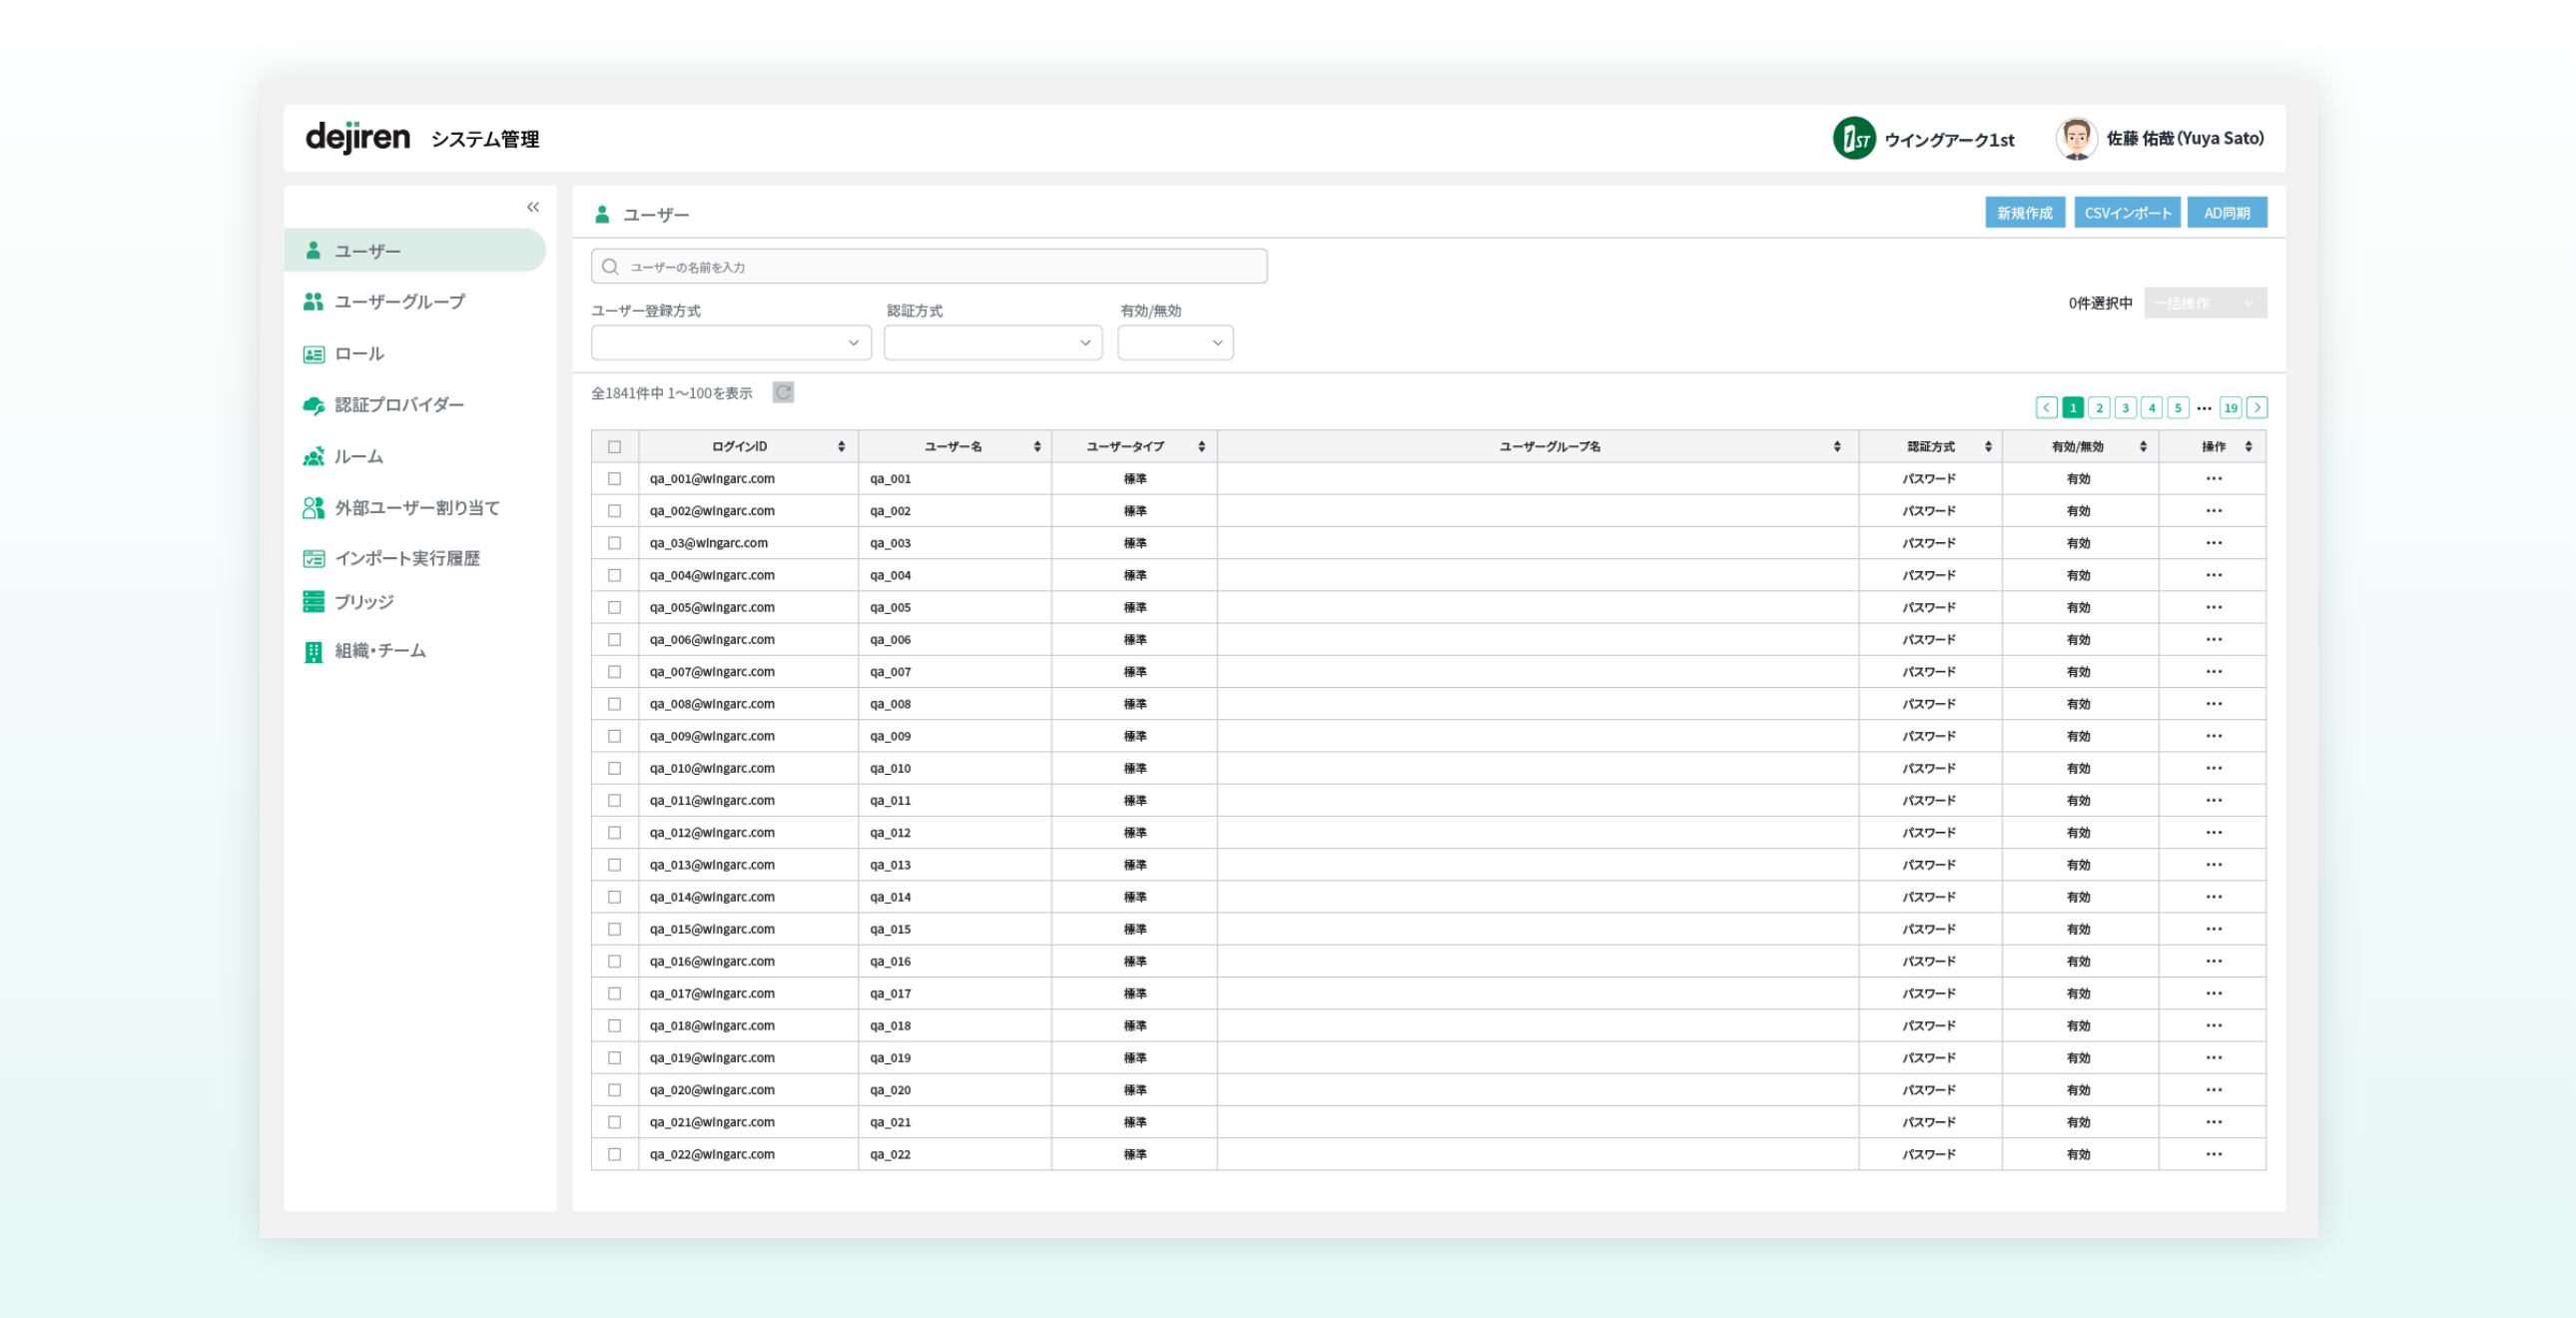Open the 一括操作 bulk action dropdown
The width and height of the screenshot is (2576, 1318).
(x=2205, y=303)
